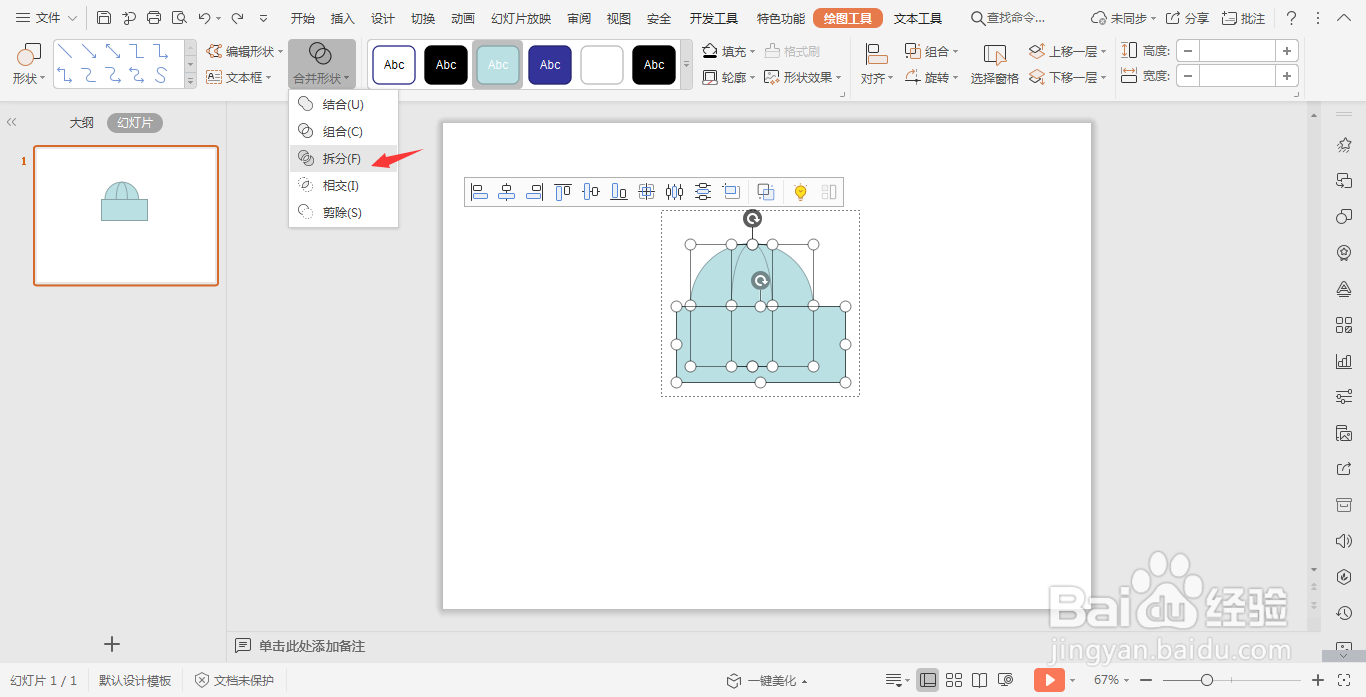Screen dimensions: 1366x697
Task: Click distribute horizontally icon in floating toolbar
Action: 675,192
